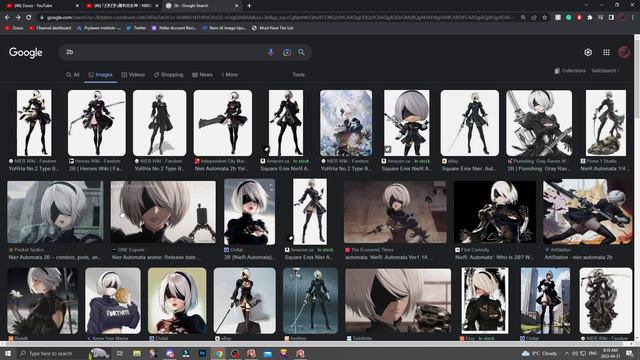Open the Pocket Tactics 2B close-up image
640x360 pixels.
pyautogui.click(x=55, y=212)
